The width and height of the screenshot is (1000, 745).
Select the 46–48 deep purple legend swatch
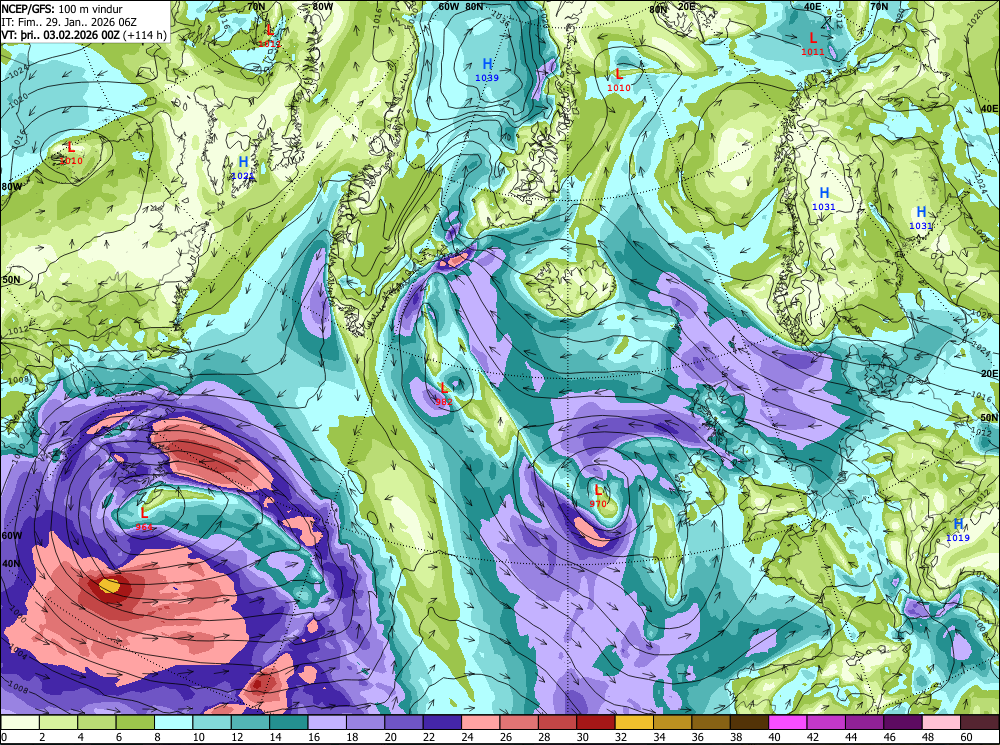(903, 722)
